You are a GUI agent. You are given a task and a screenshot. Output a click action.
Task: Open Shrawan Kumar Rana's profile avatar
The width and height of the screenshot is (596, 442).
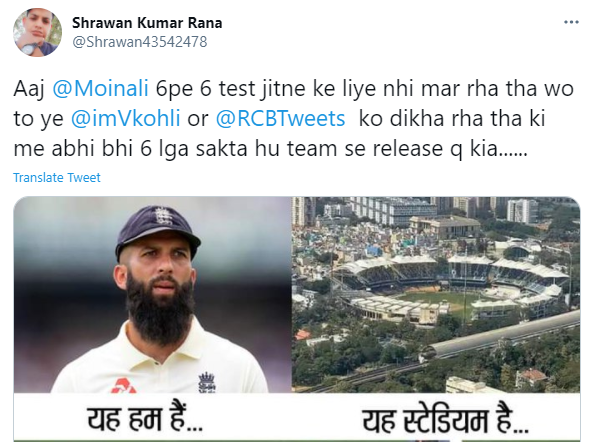click(x=37, y=32)
